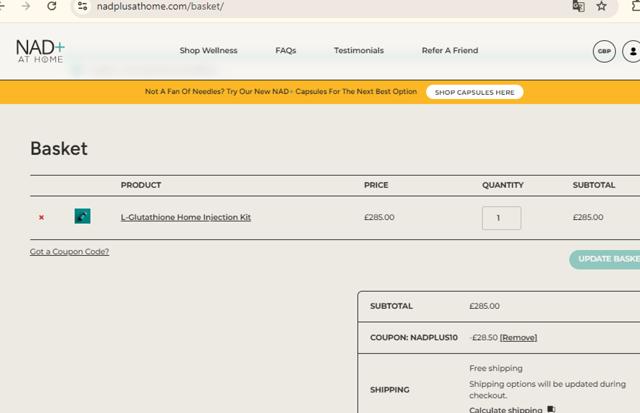This screenshot has width=640, height=413.
Task: Open the GBP currency selector
Action: tap(604, 51)
